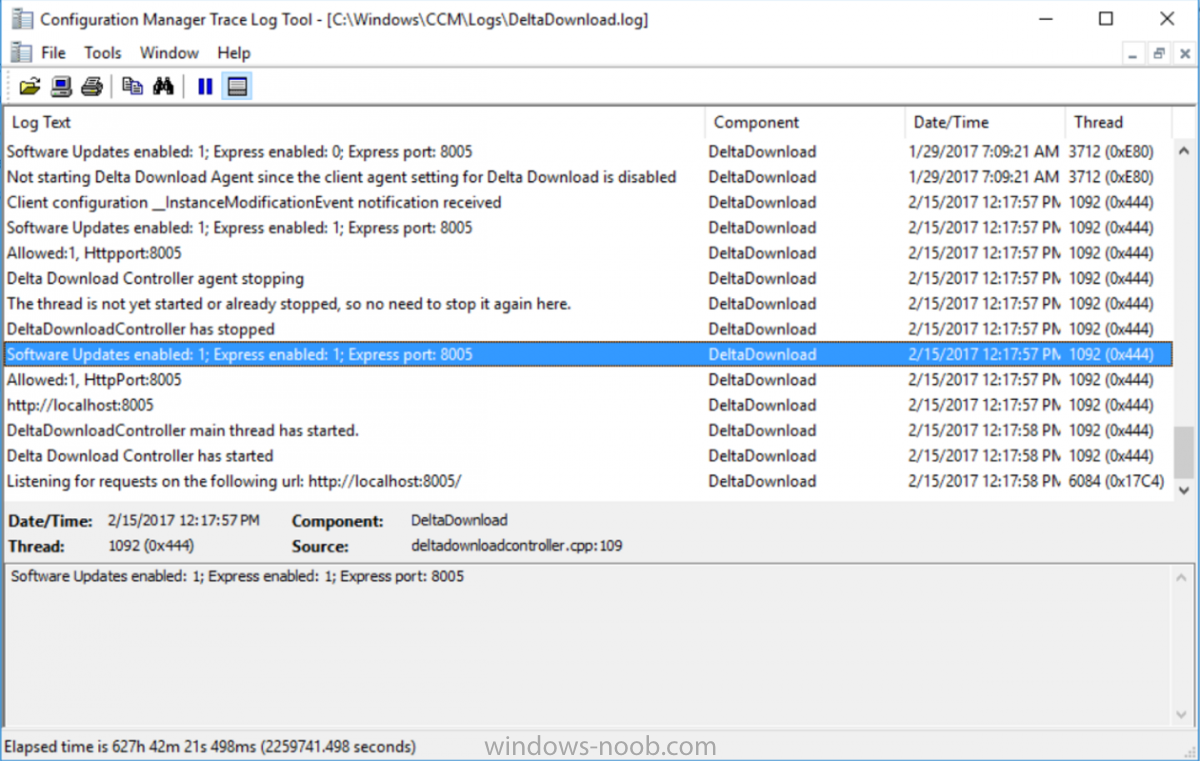Screen dimensions: 1200x761
Task: Click detail pane scrollbar down arrow
Action: (1184, 715)
